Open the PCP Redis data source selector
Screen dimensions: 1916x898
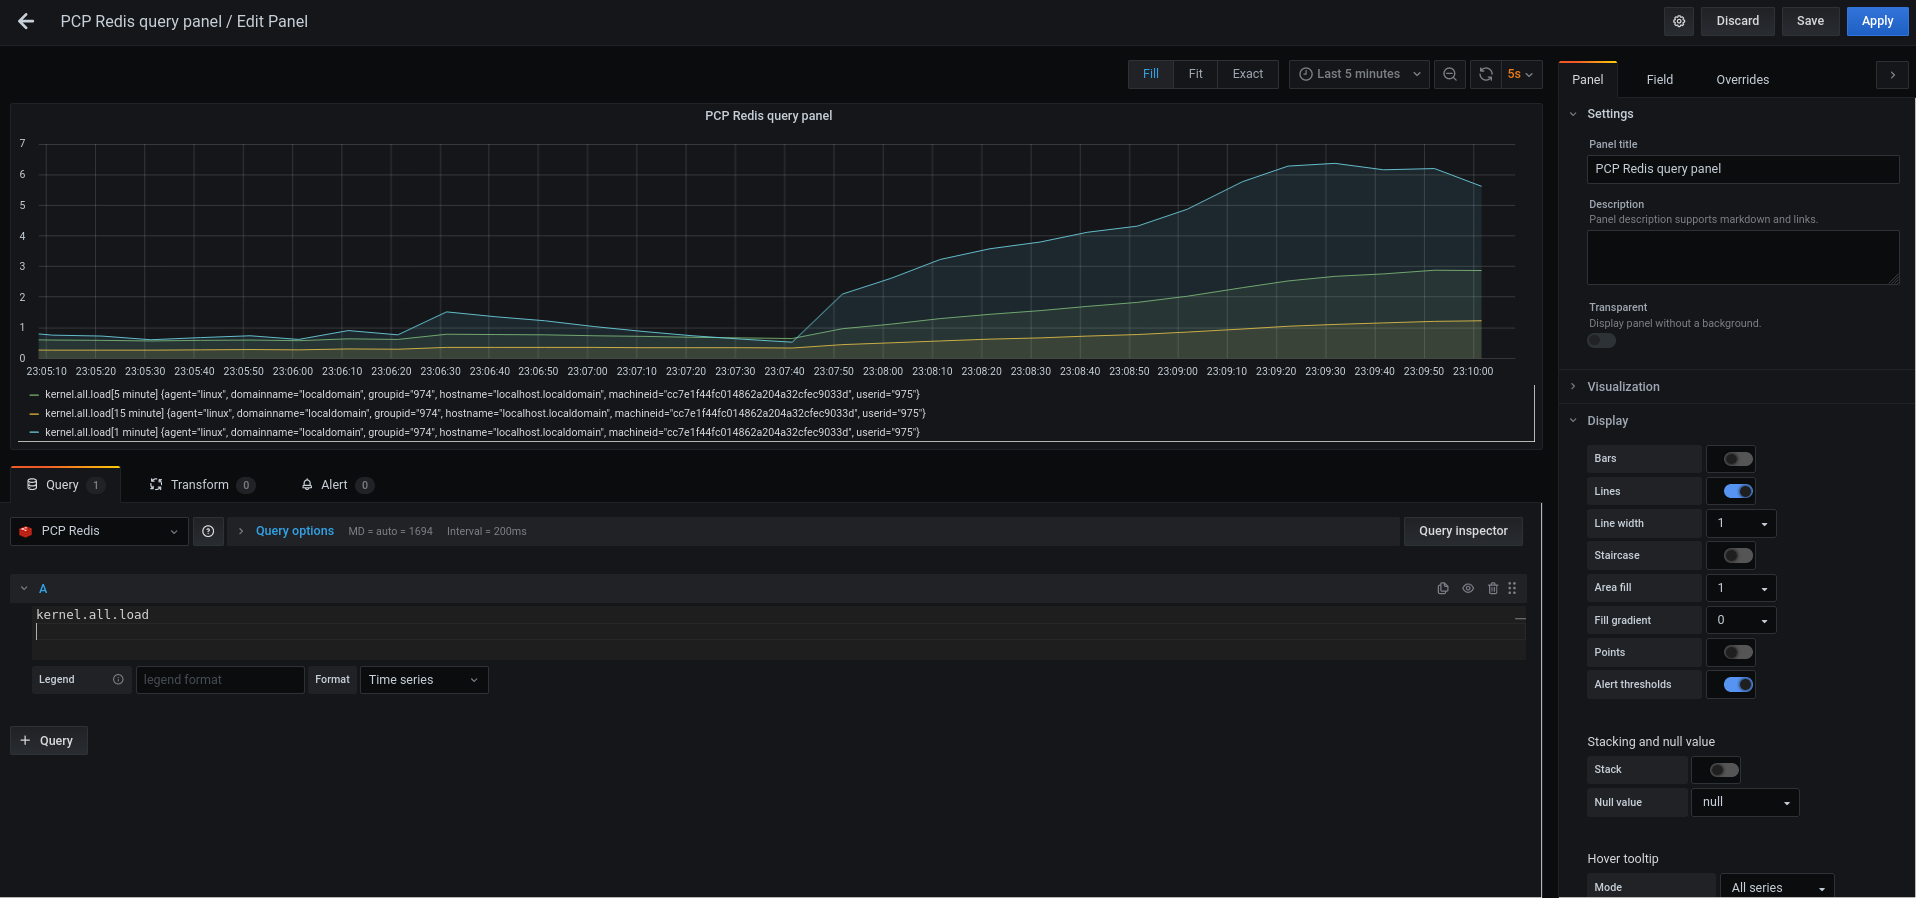(99, 531)
